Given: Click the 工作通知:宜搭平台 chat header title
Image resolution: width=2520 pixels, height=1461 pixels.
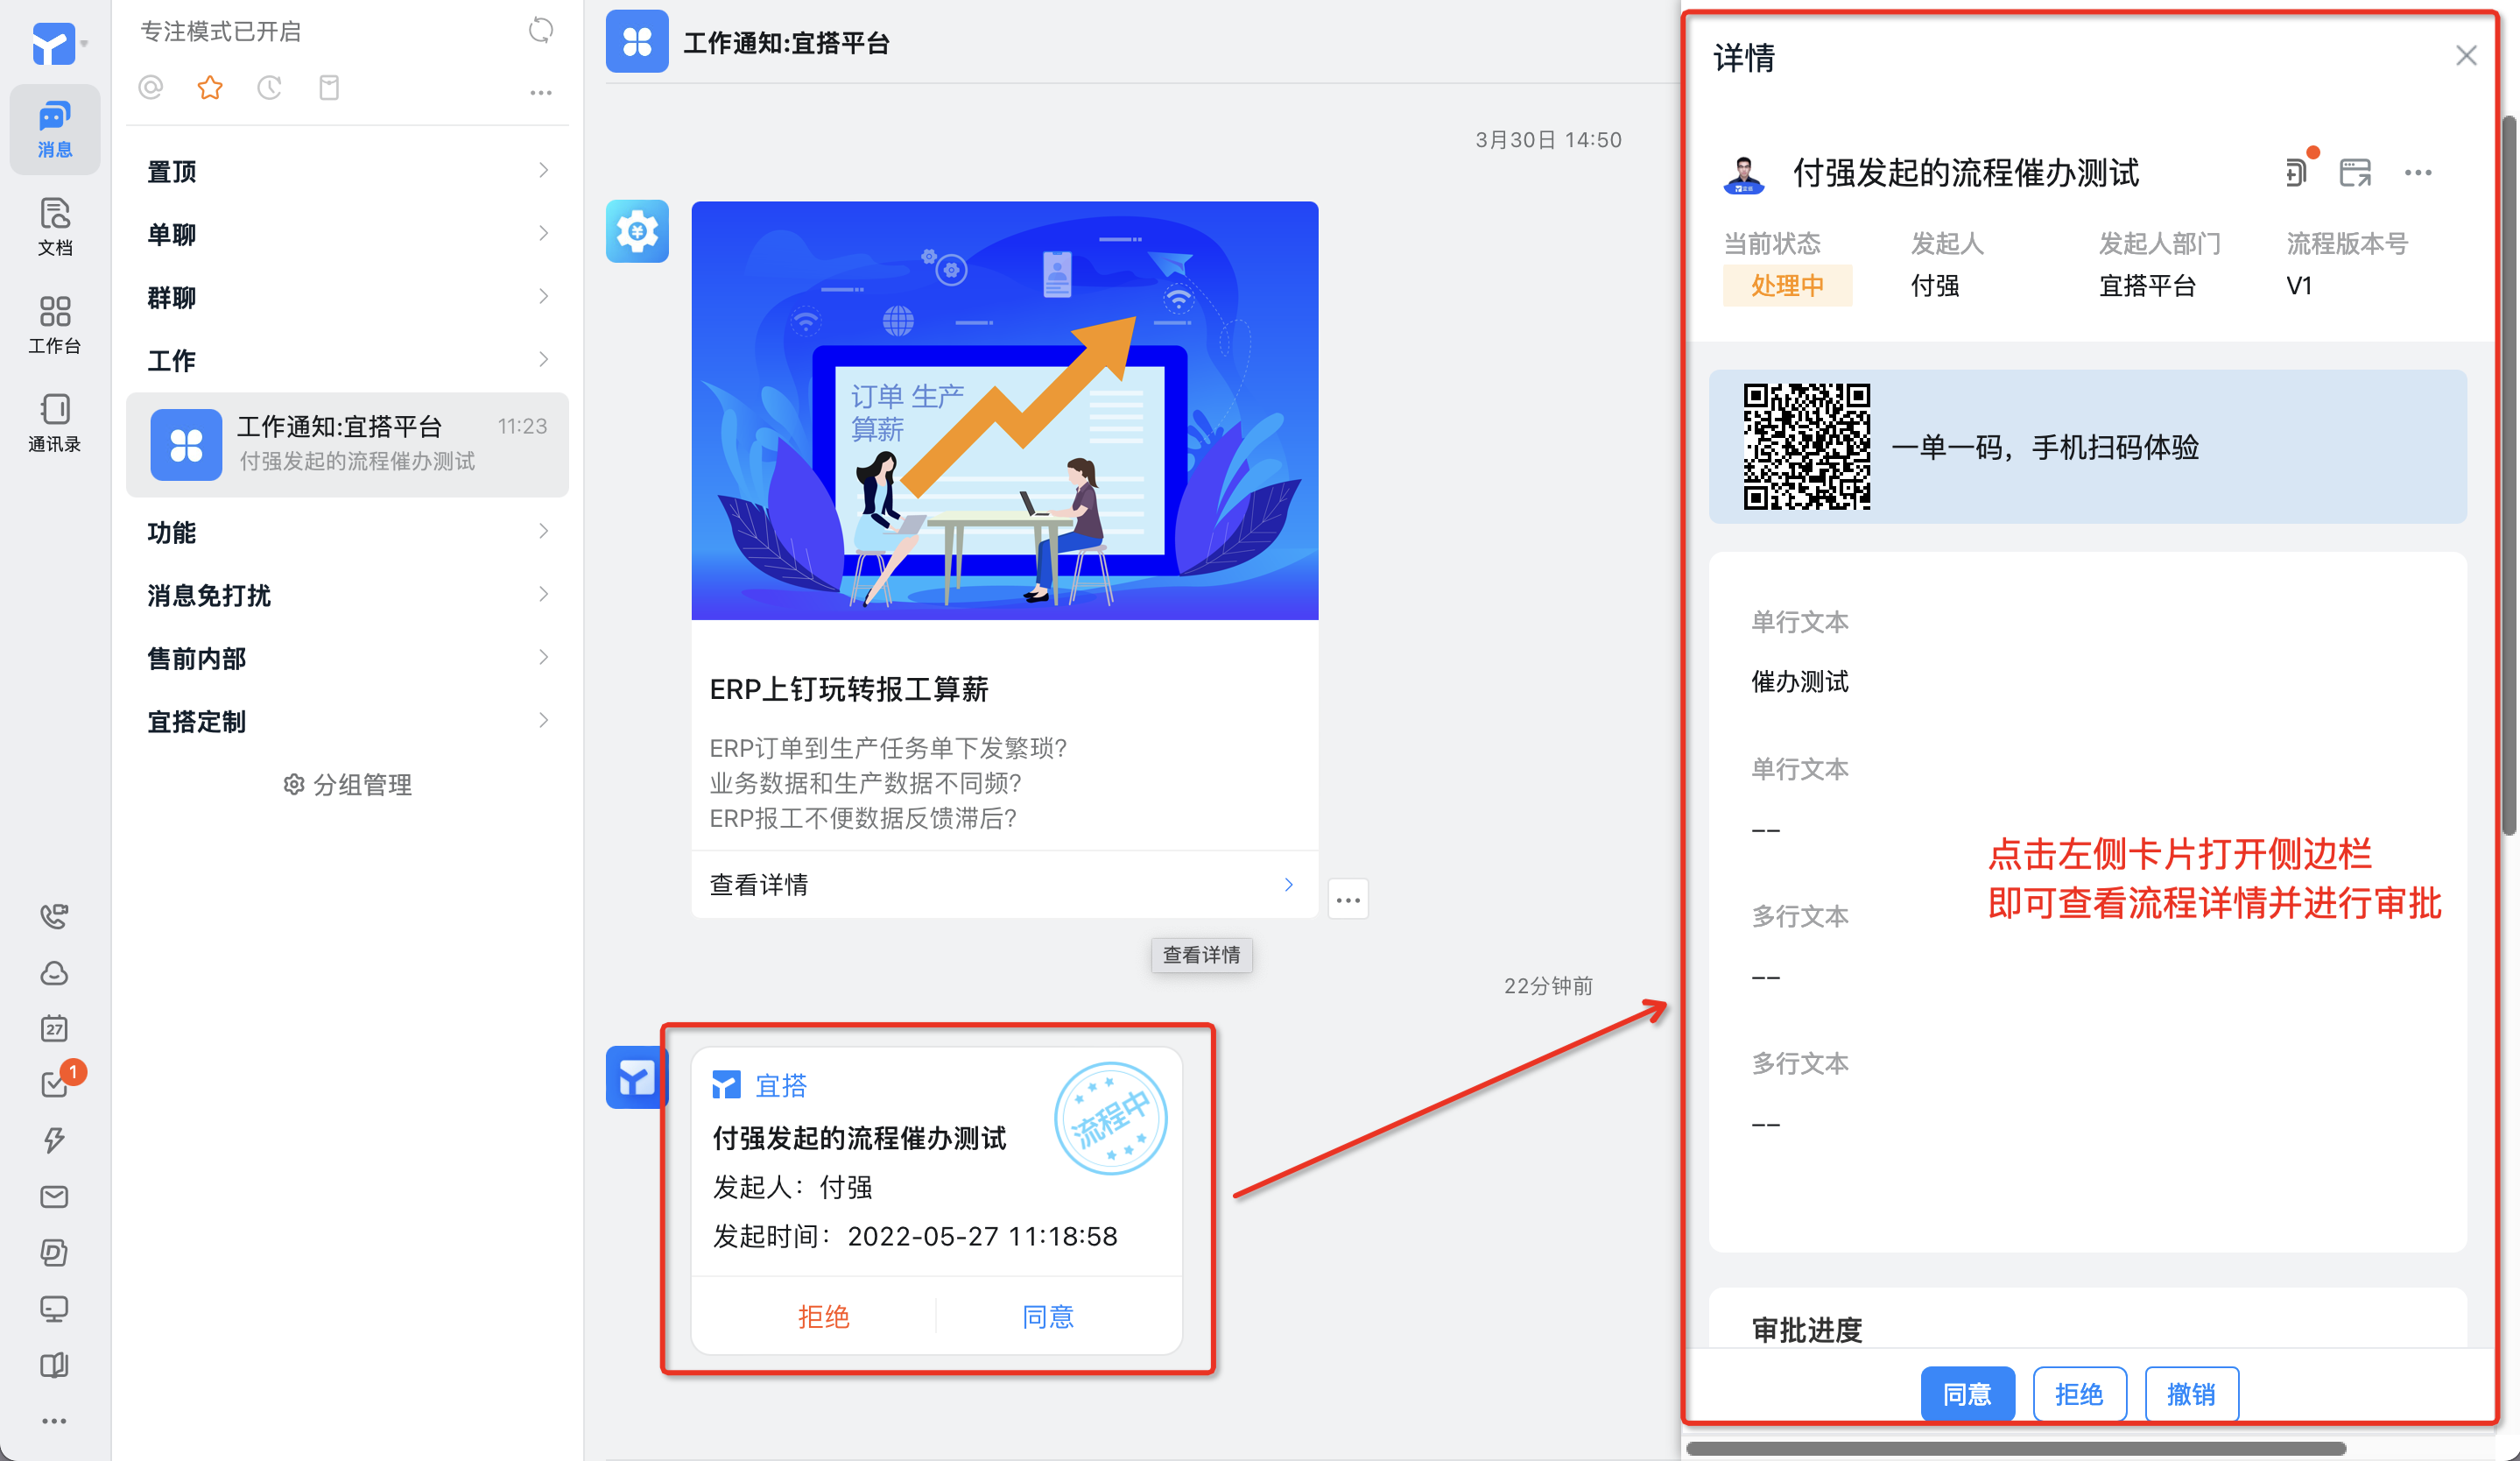Looking at the screenshot, I should (786, 43).
